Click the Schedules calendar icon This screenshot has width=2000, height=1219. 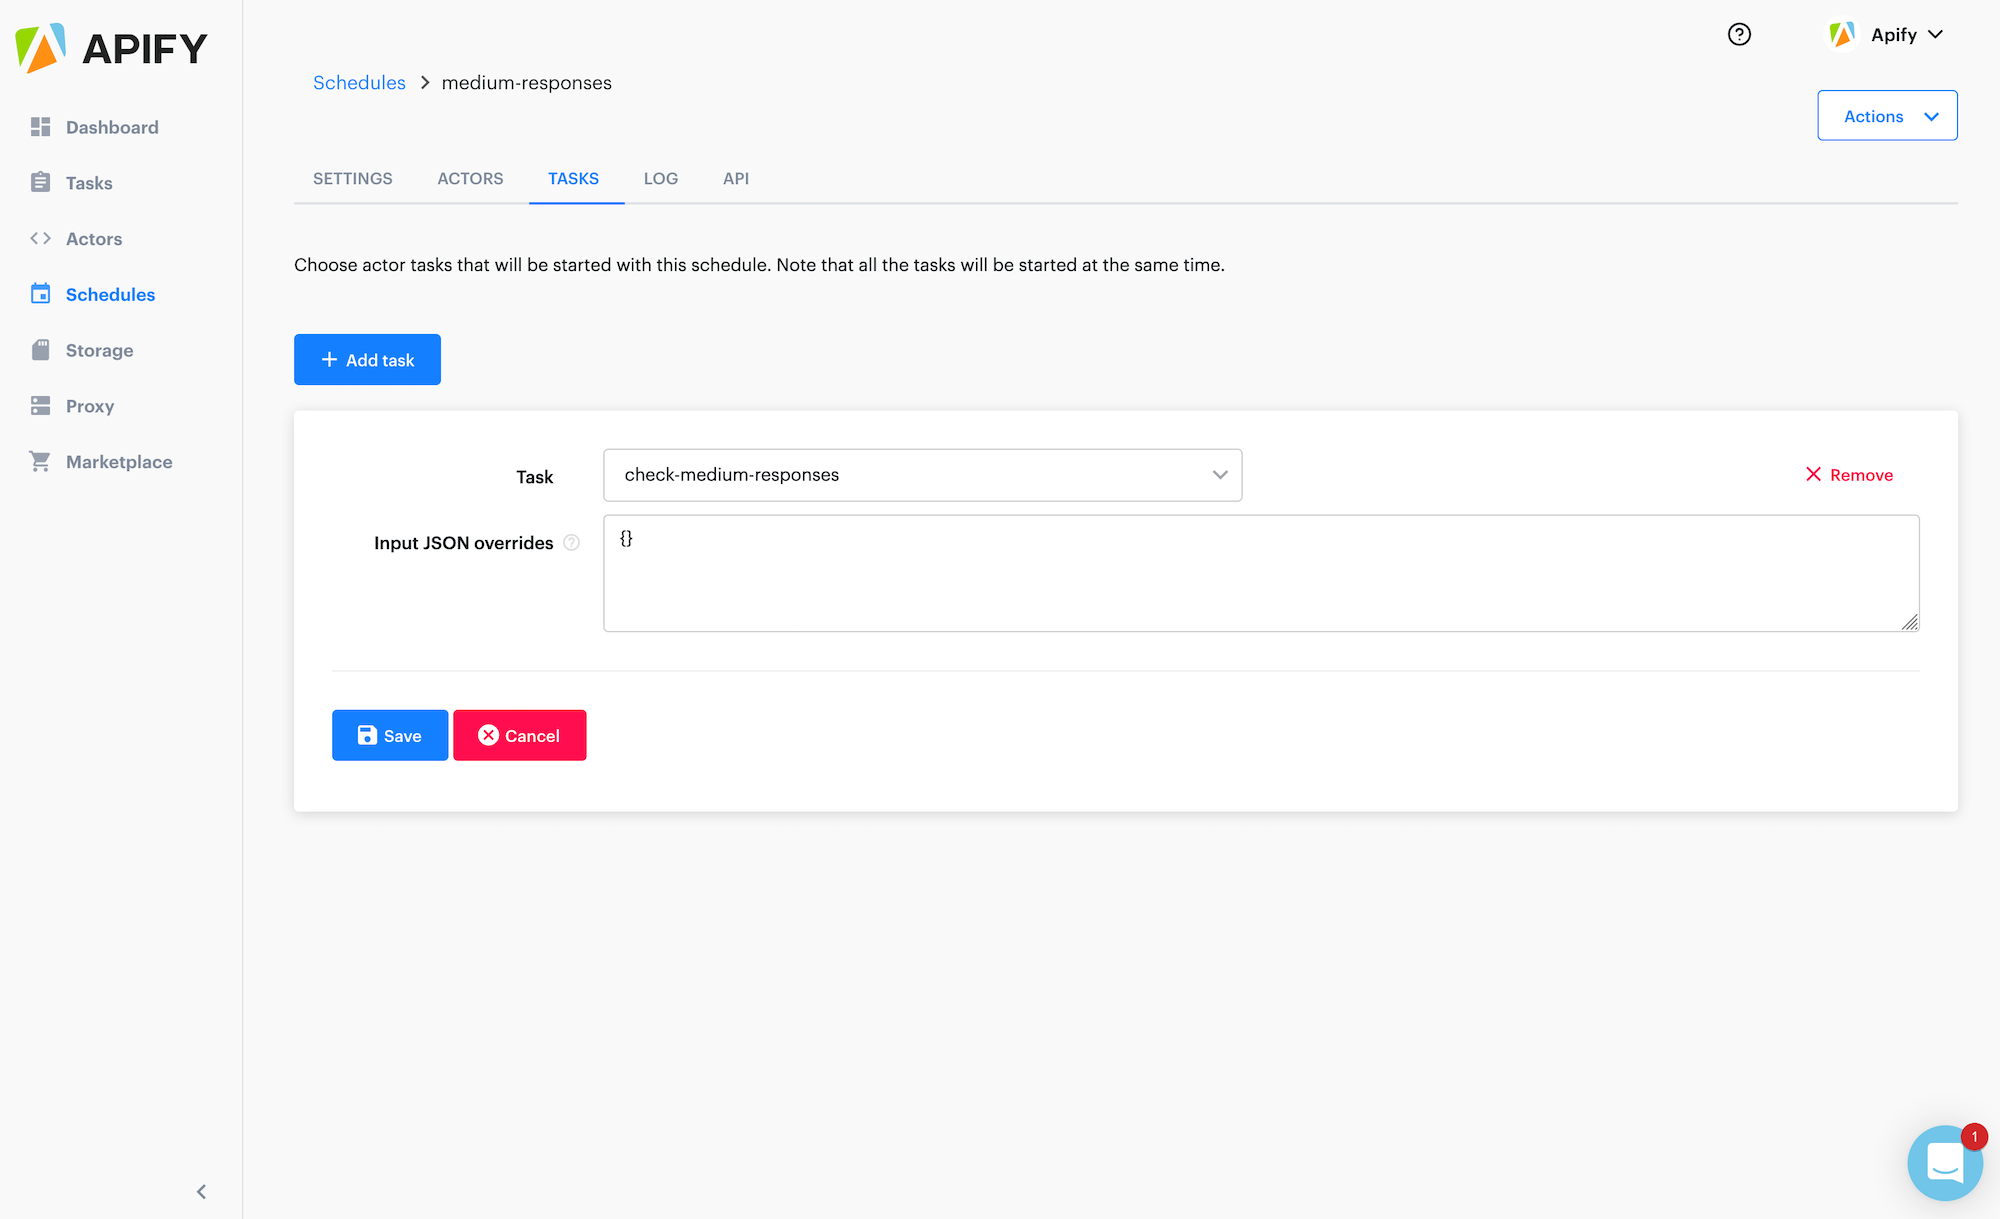coord(40,294)
